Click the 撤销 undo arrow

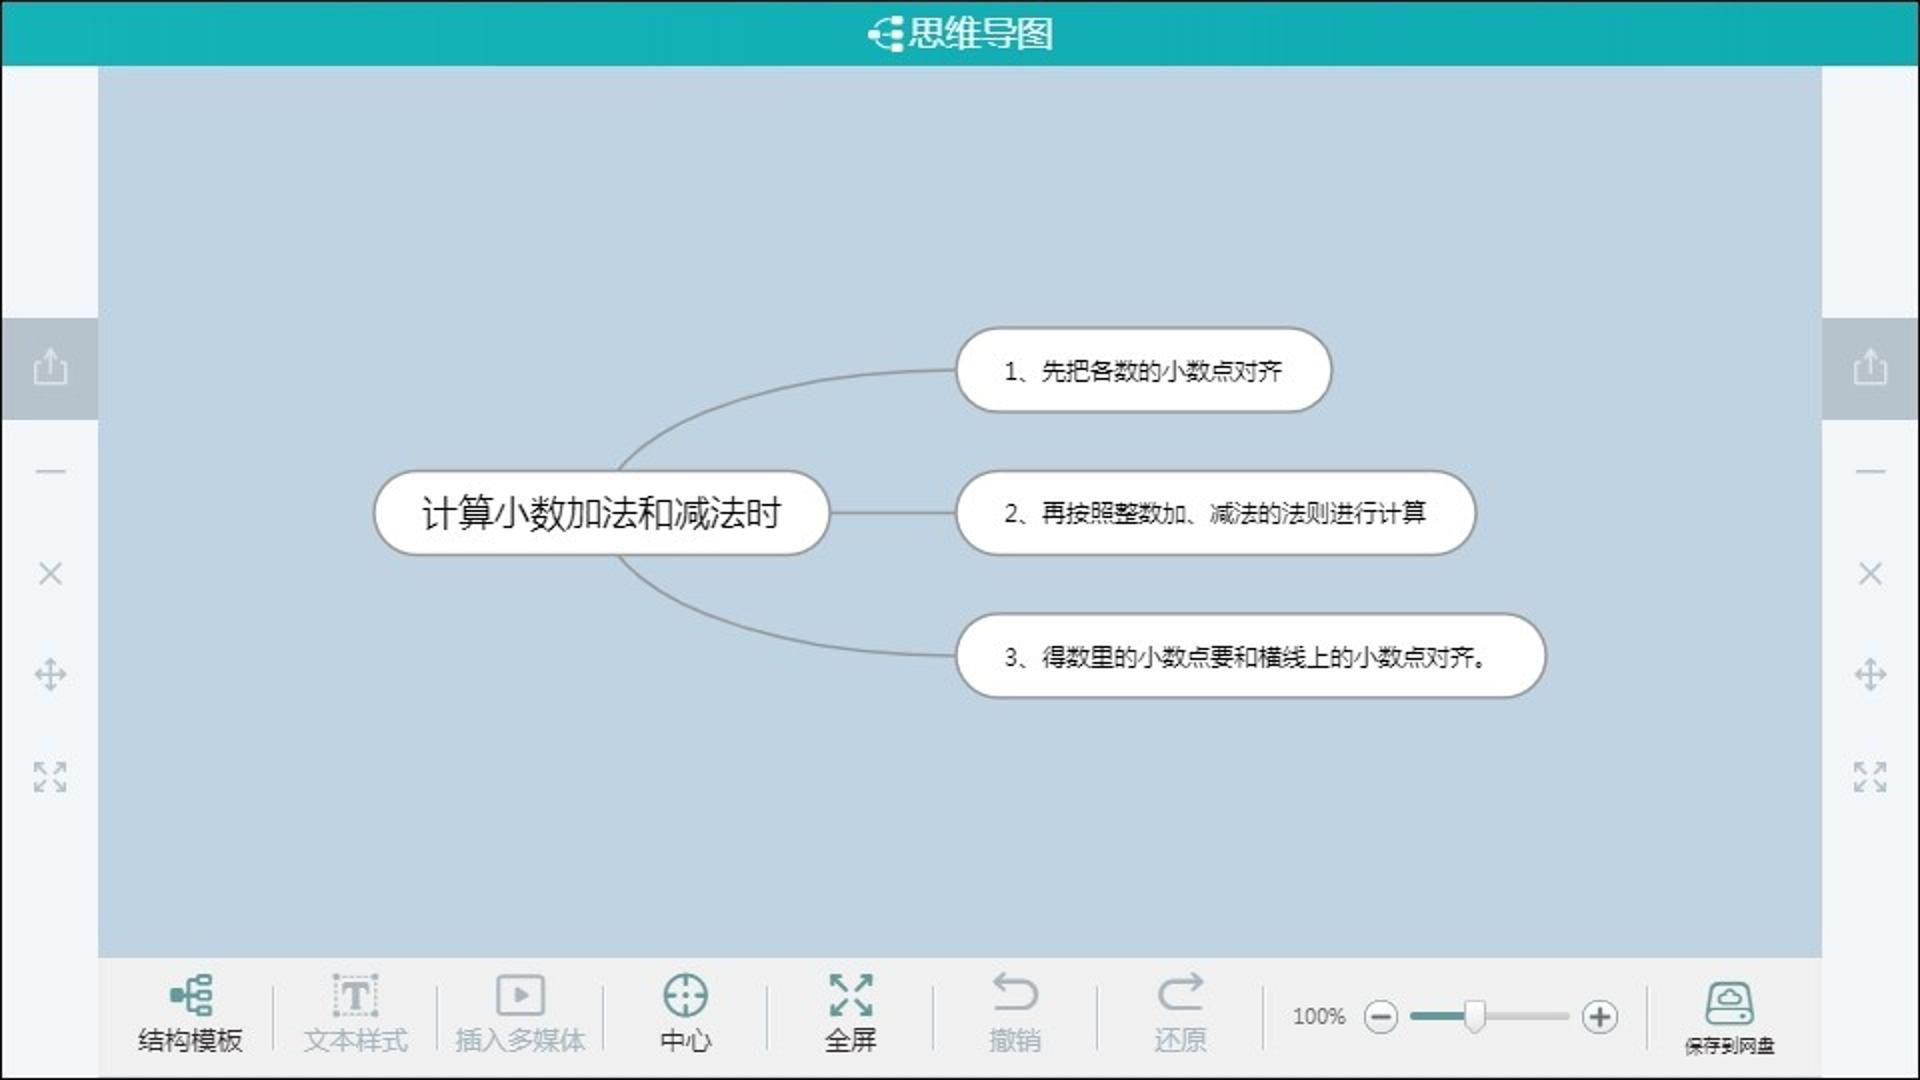coord(1015,993)
